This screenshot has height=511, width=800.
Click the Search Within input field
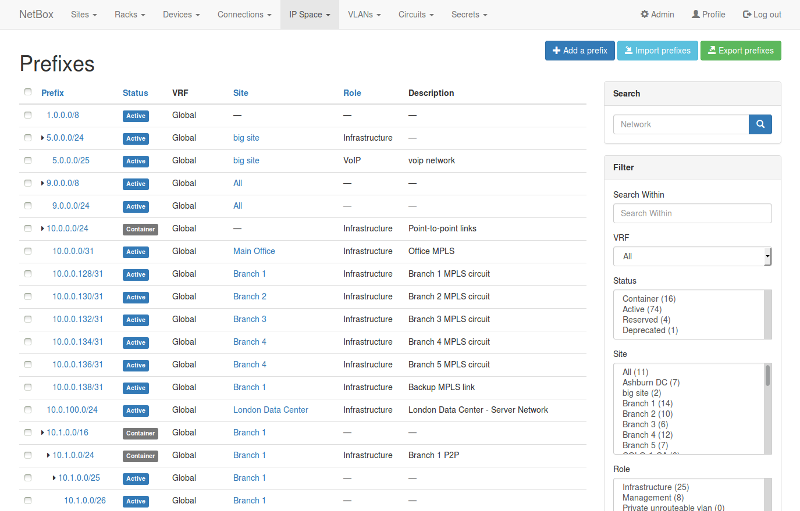[x=692, y=213]
